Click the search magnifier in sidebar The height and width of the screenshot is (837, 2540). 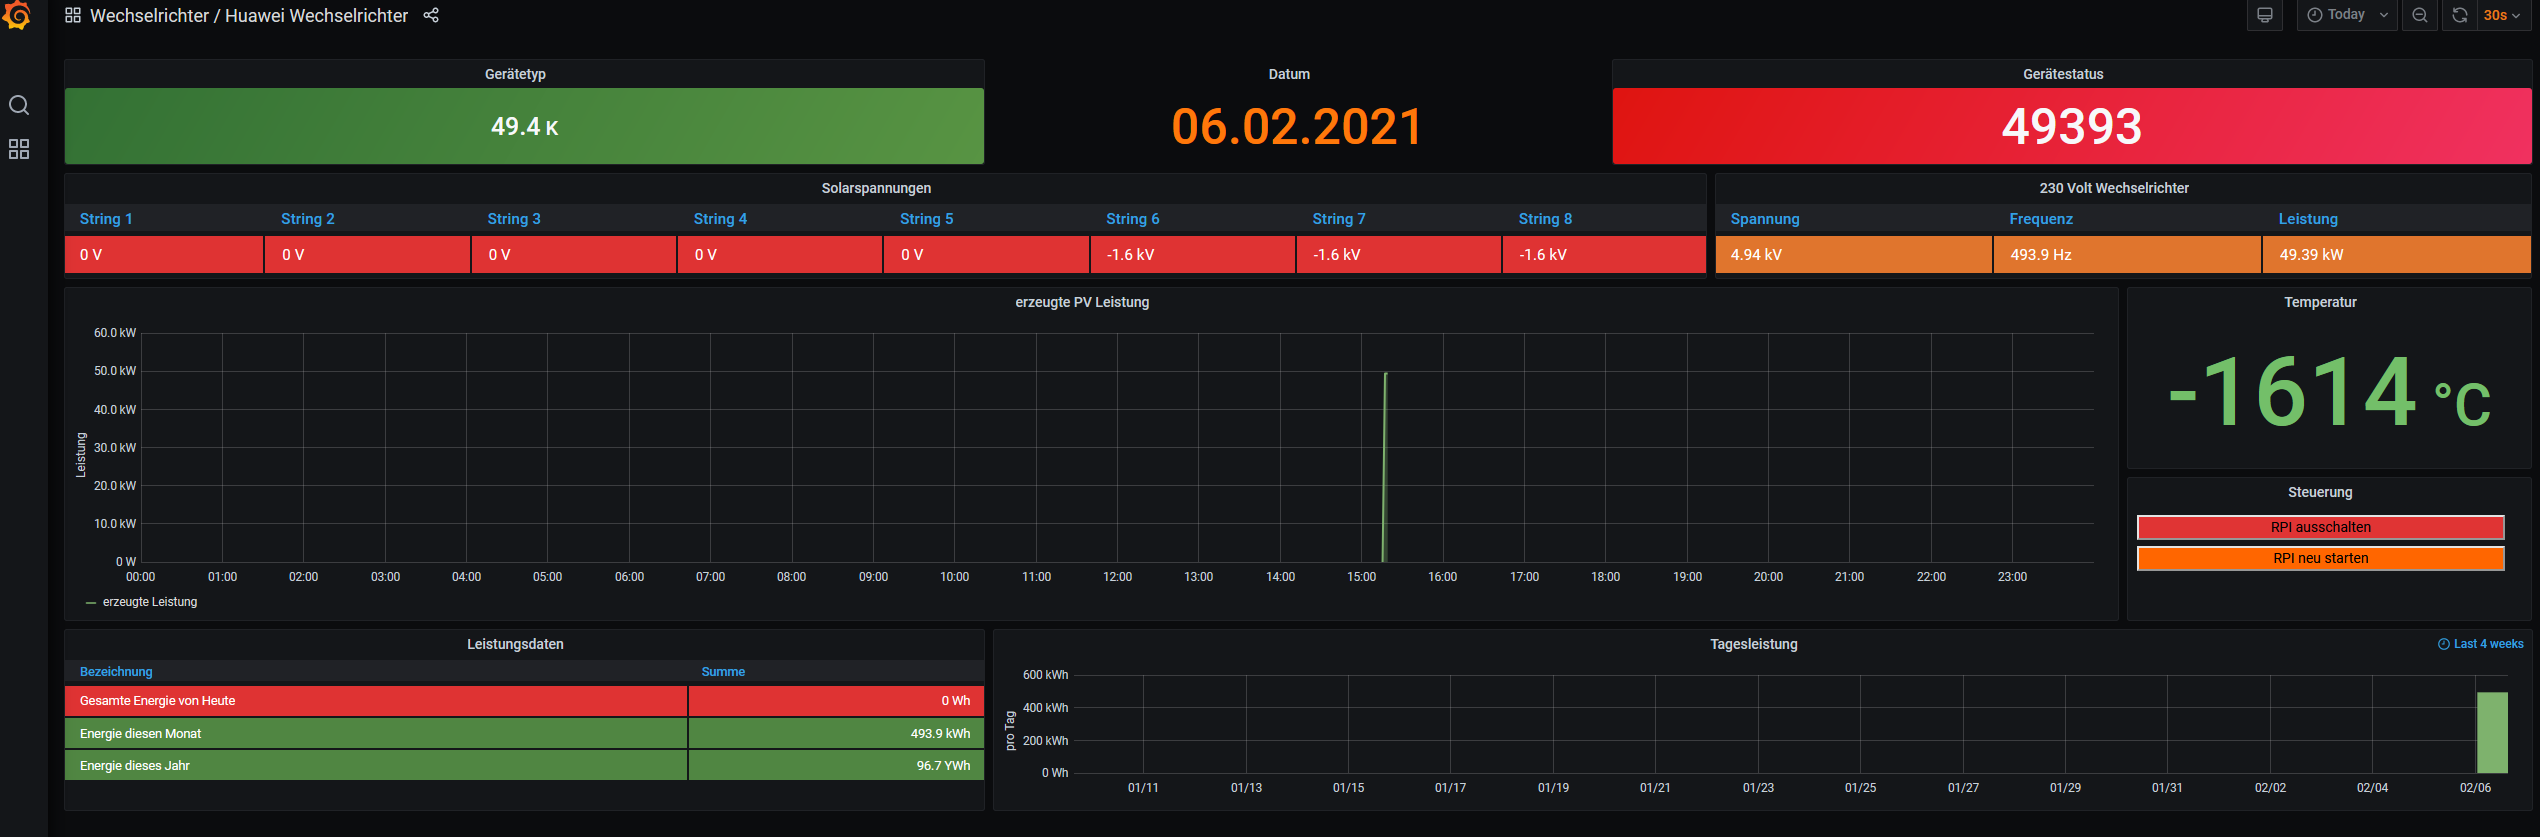click(19, 105)
